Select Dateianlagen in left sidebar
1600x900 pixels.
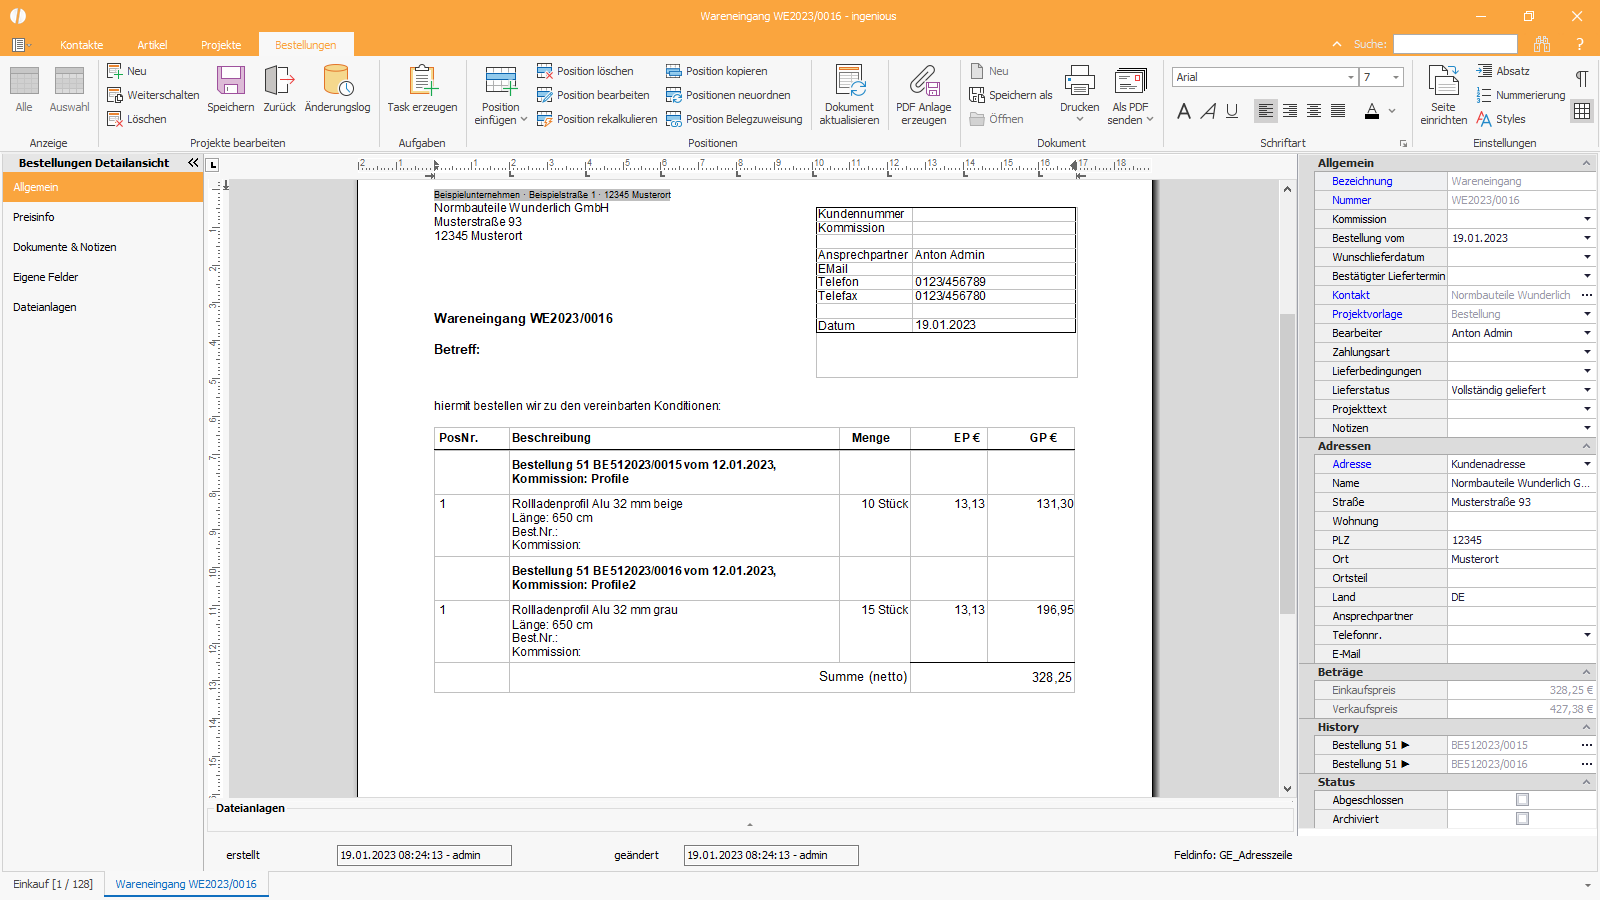[x=103, y=307]
